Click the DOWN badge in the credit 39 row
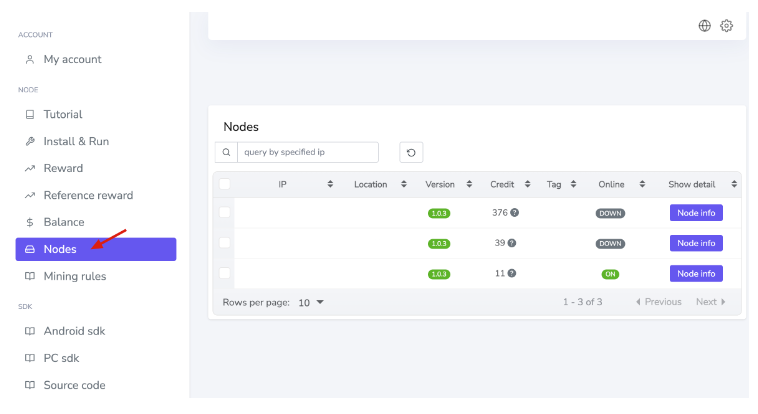 pyautogui.click(x=610, y=244)
